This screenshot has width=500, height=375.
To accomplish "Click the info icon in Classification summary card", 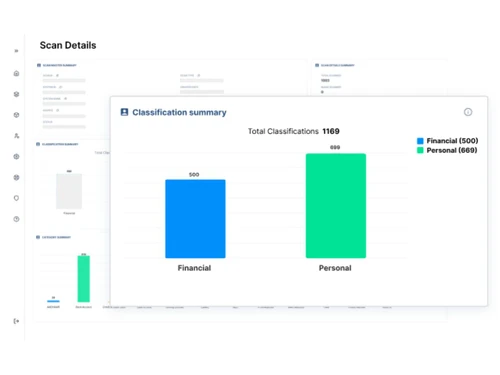I will tap(468, 112).
